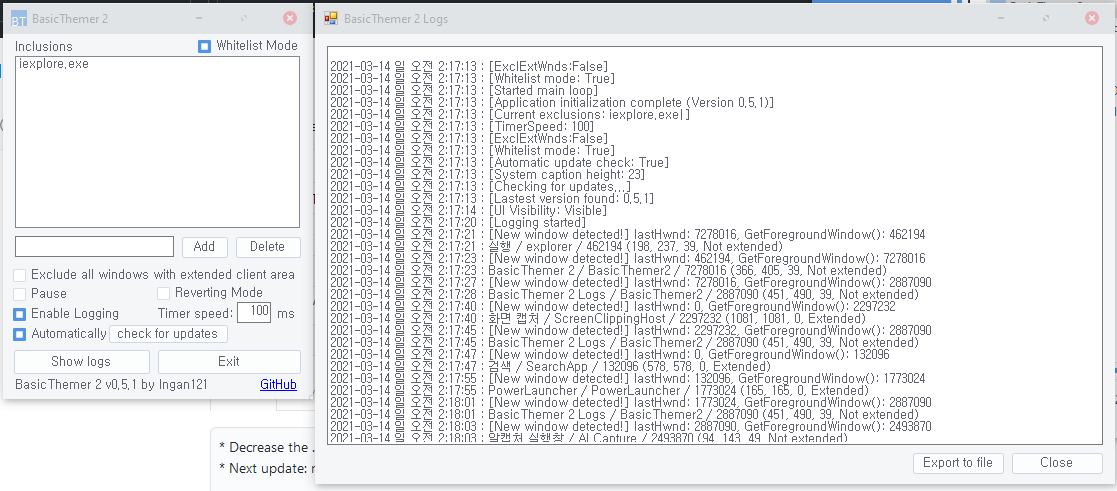Click Export to file button
The height and width of the screenshot is (491, 1117).
pos(958,462)
